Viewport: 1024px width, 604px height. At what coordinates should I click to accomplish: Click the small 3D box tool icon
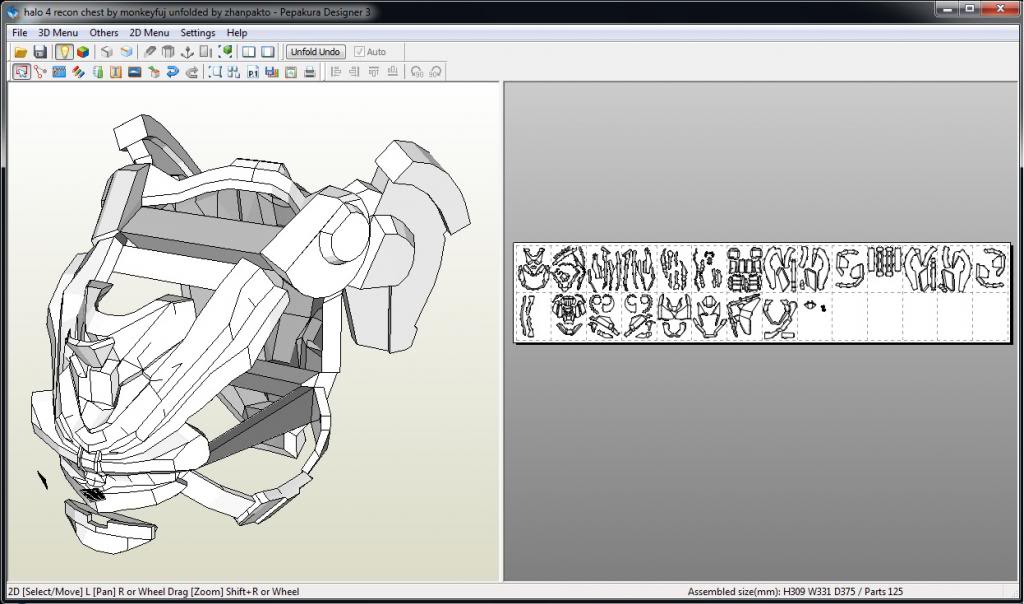click(154, 72)
